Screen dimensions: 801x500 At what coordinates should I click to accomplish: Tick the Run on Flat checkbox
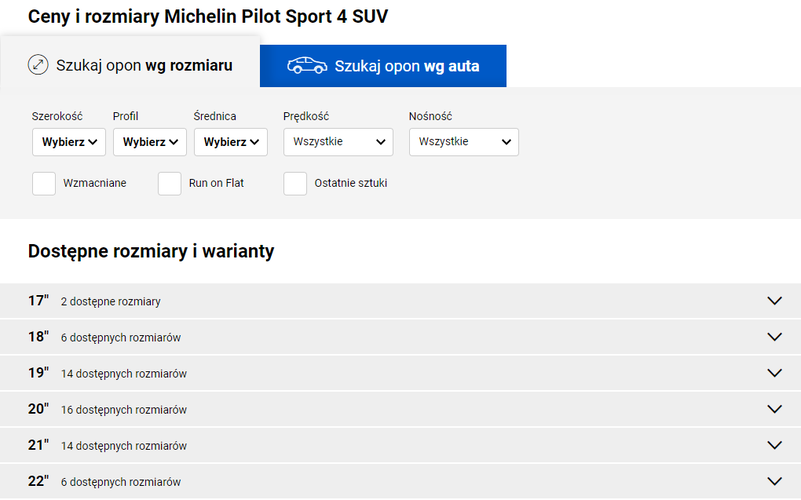point(170,183)
